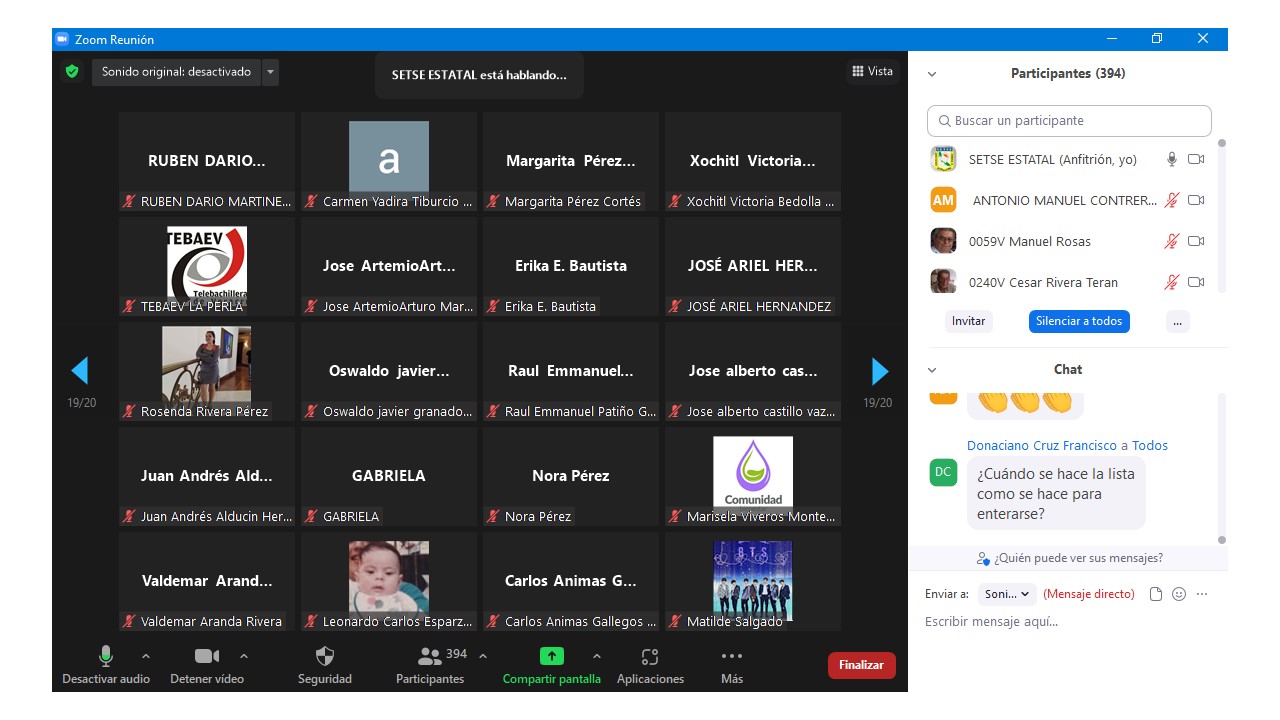
Task: Open the Vista layout menu
Action: coord(872,71)
